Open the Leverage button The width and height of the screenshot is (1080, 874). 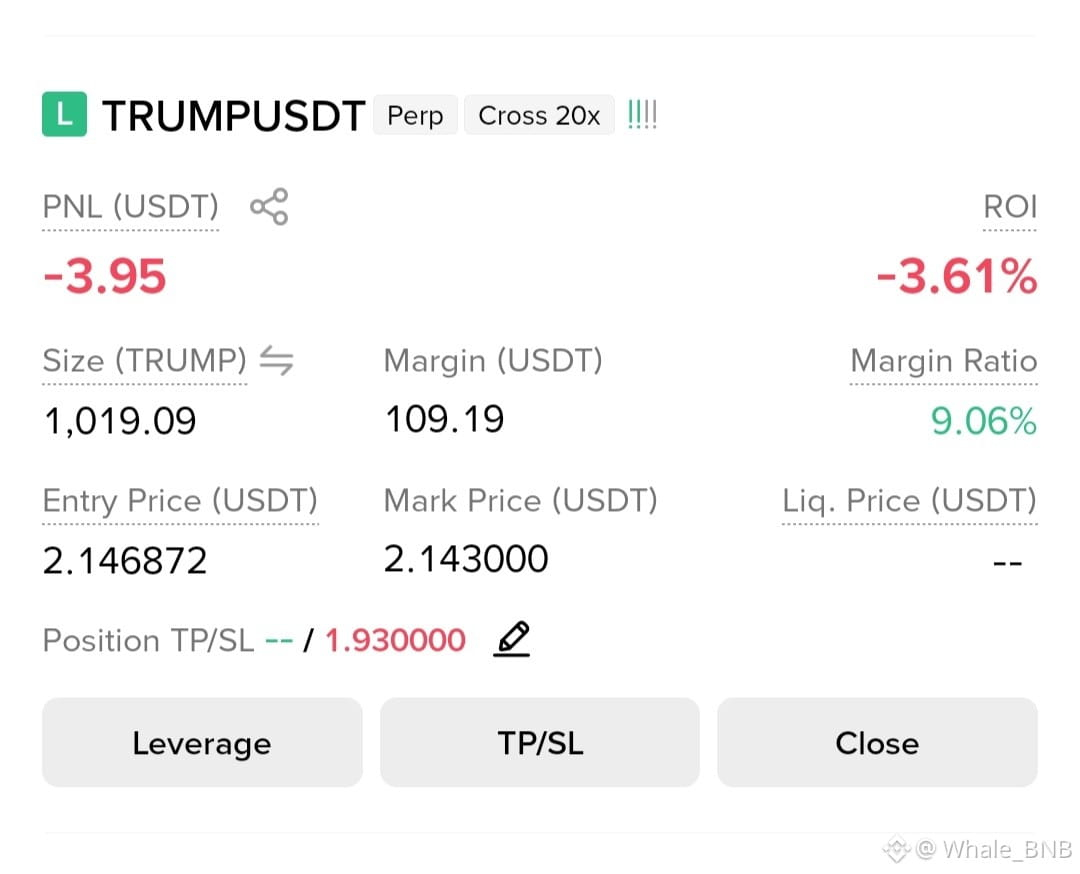[202, 742]
